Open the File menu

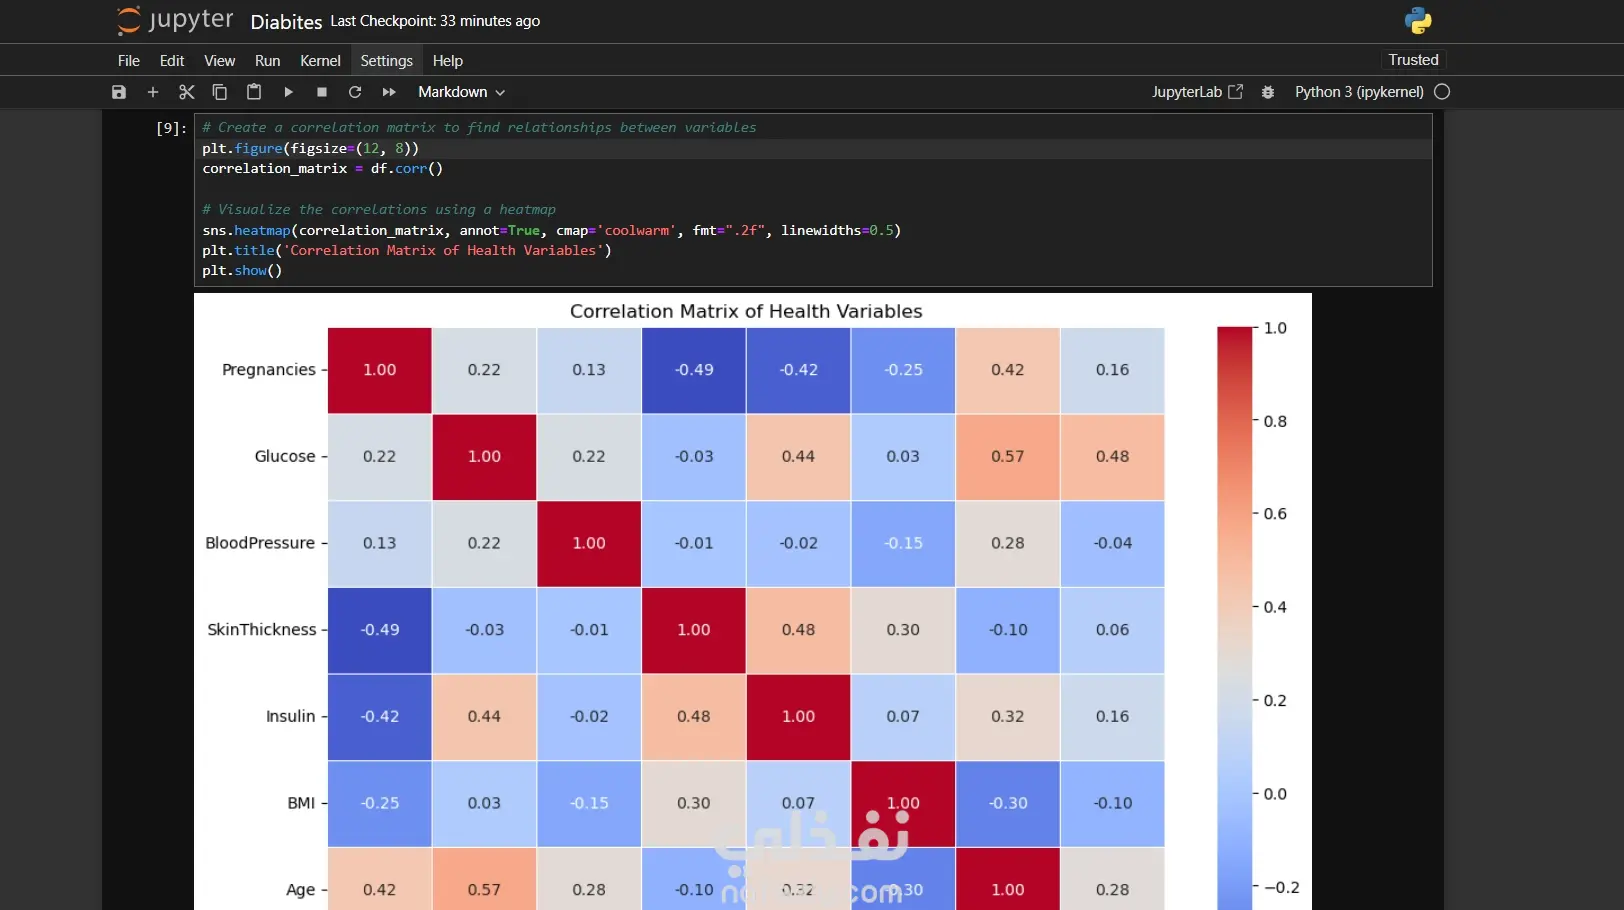point(129,61)
